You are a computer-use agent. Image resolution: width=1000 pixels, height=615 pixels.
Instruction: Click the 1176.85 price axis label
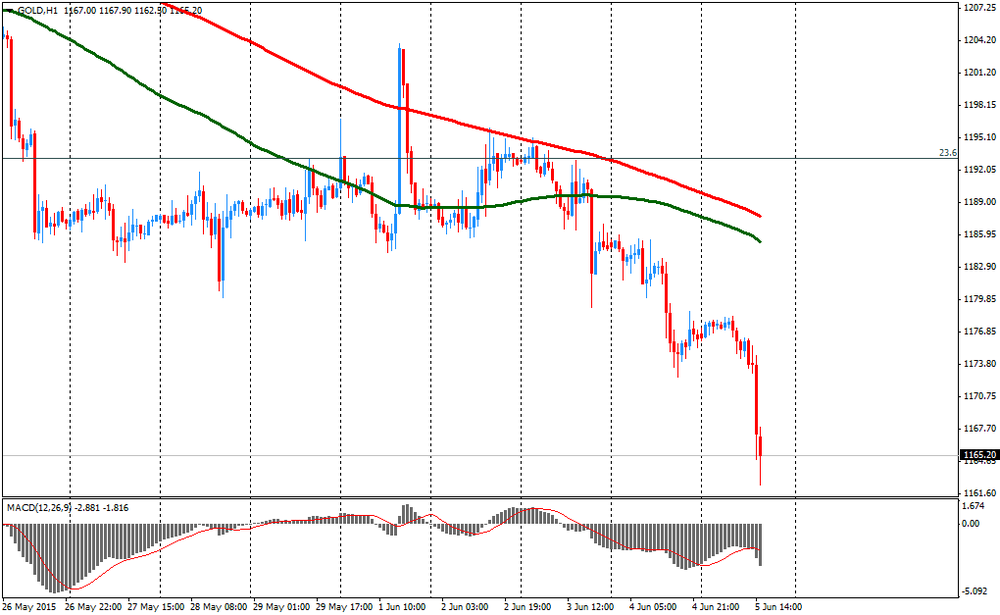980,331
